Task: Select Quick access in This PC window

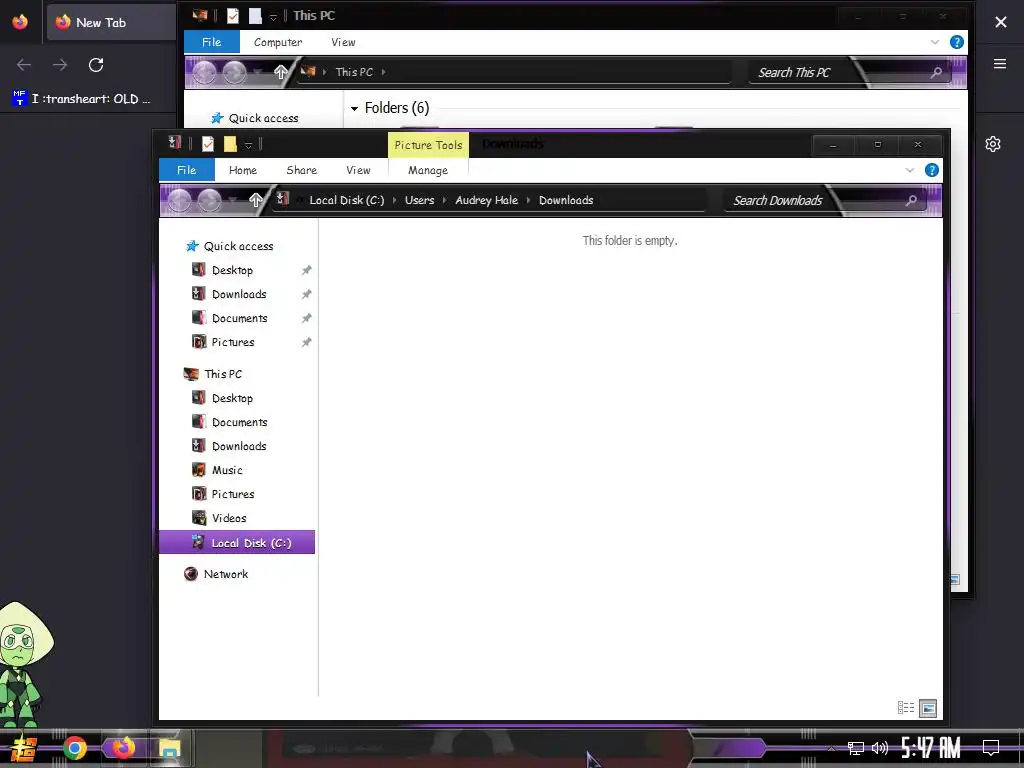Action: click(x=255, y=118)
